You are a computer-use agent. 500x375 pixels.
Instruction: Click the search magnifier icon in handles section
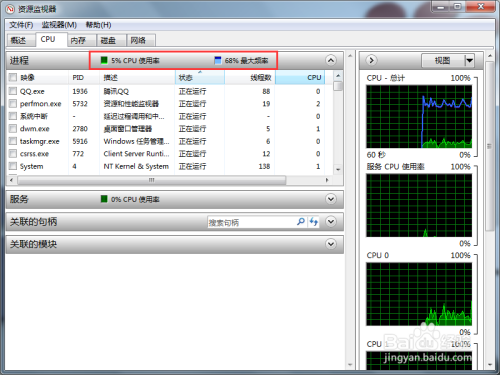click(301, 222)
